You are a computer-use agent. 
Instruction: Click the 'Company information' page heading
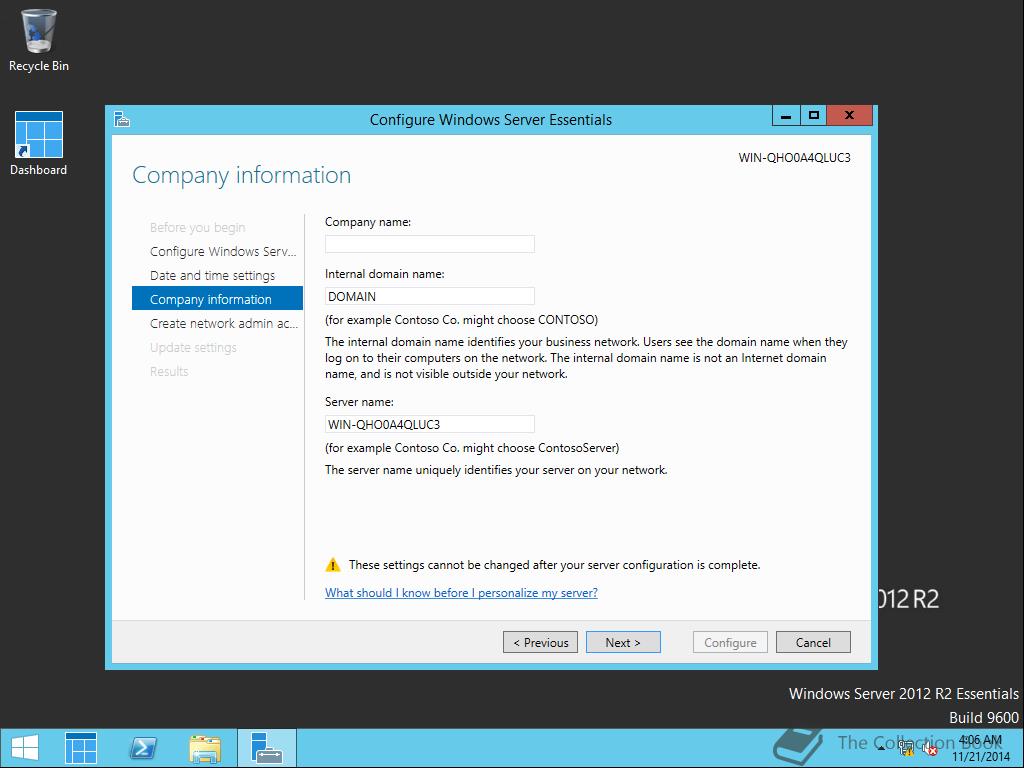(x=242, y=175)
